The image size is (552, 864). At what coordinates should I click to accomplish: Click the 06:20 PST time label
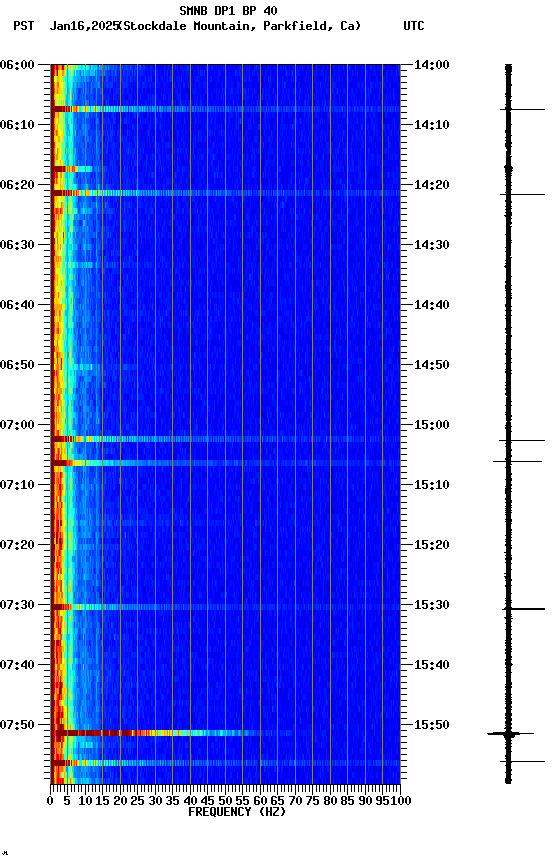coord(17,185)
